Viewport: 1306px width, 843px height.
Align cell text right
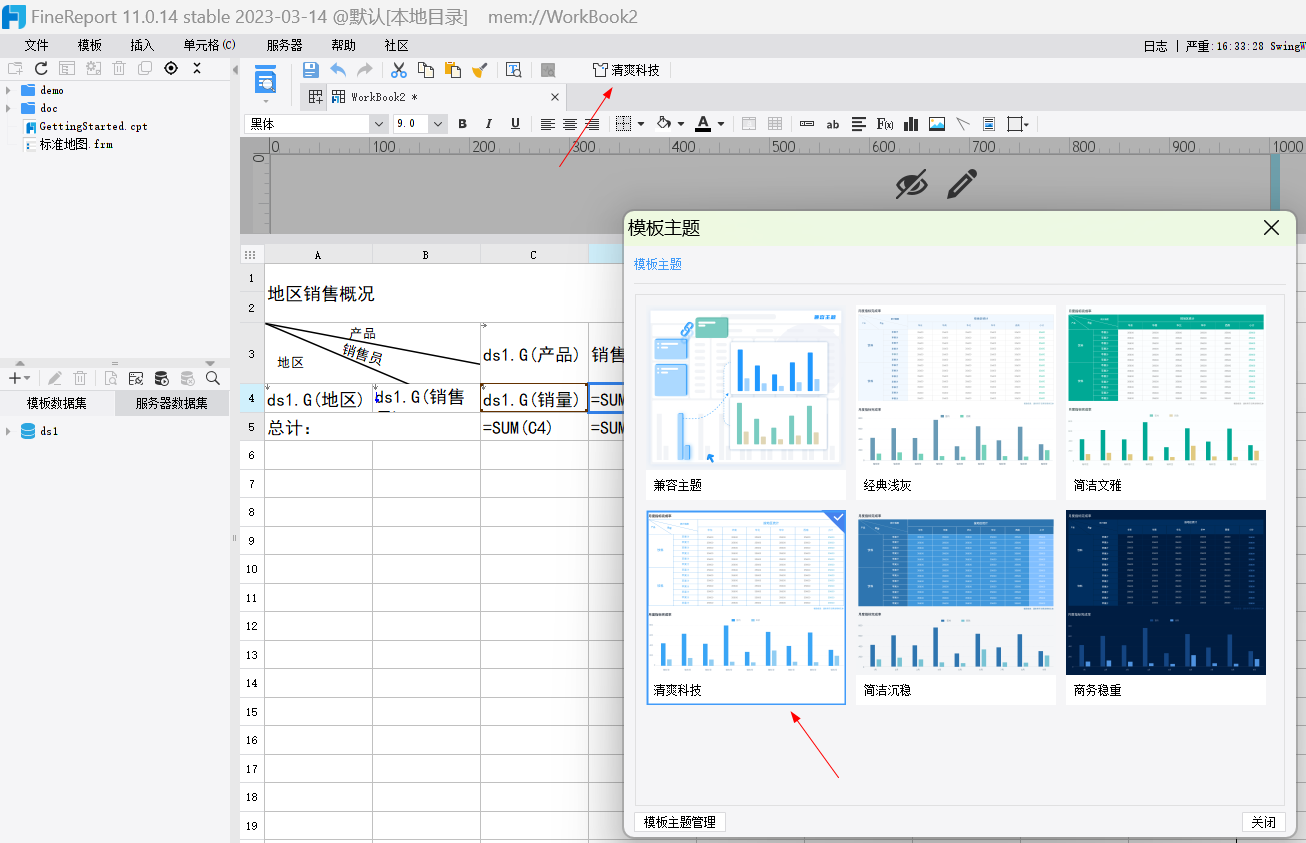(592, 124)
